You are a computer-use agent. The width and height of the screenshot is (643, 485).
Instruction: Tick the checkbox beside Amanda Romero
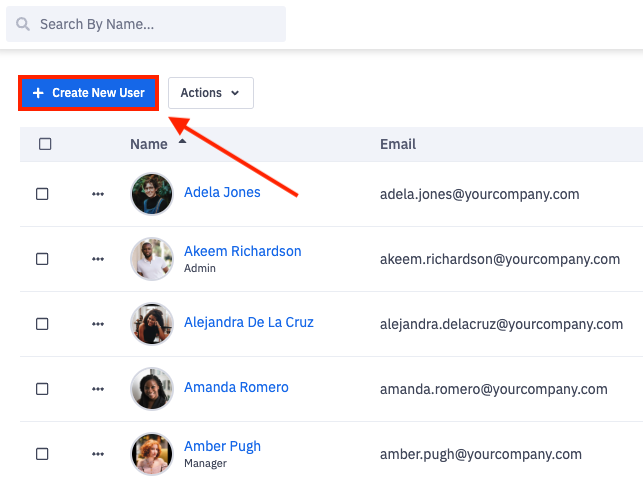tap(42, 389)
